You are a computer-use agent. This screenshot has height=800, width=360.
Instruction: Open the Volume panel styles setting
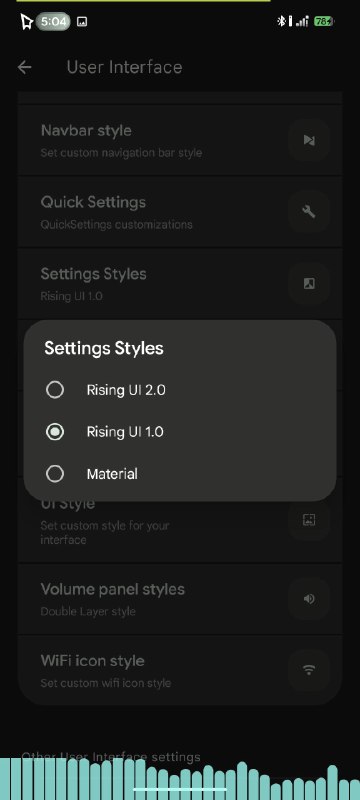pyautogui.click(x=179, y=599)
